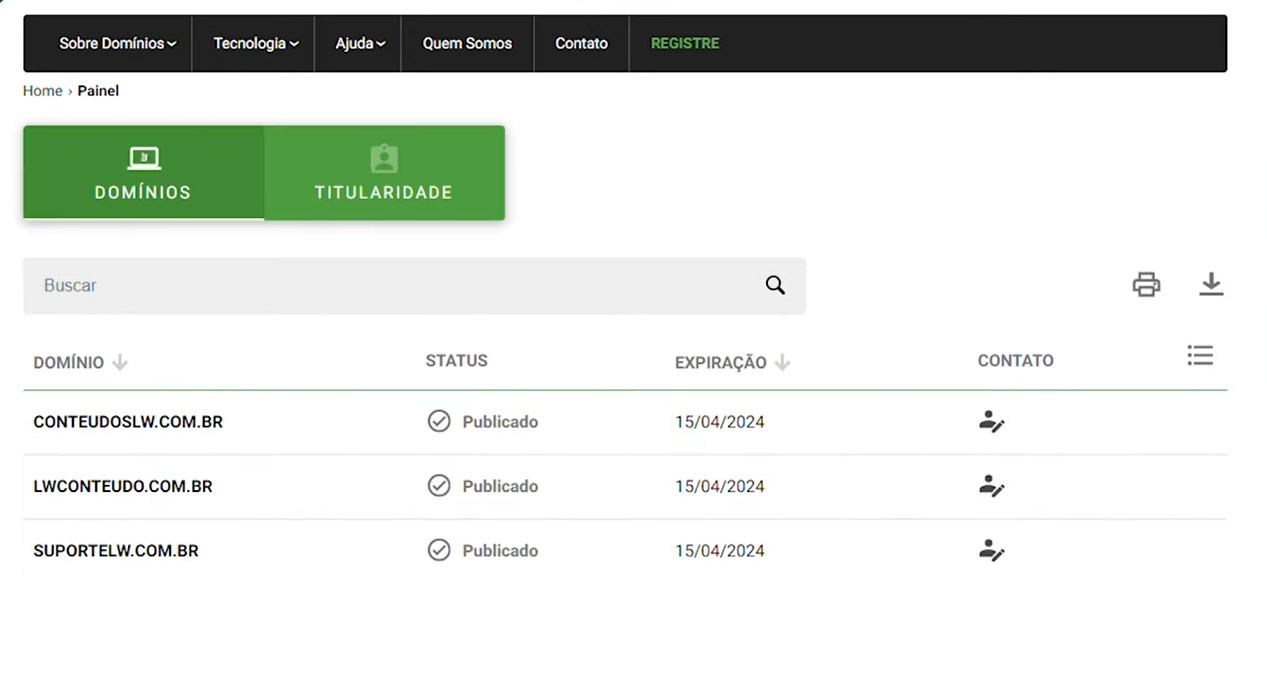The height and width of the screenshot is (695, 1267).
Task: Click the STATUS column header
Action: (x=456, y=361)
